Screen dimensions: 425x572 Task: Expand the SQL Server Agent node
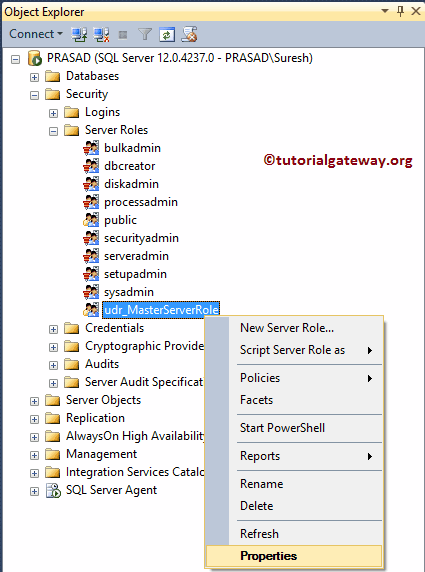34,491
